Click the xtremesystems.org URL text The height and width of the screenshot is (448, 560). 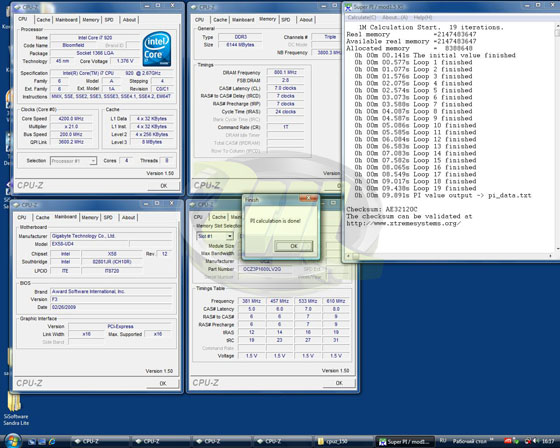tap(404, 224)
